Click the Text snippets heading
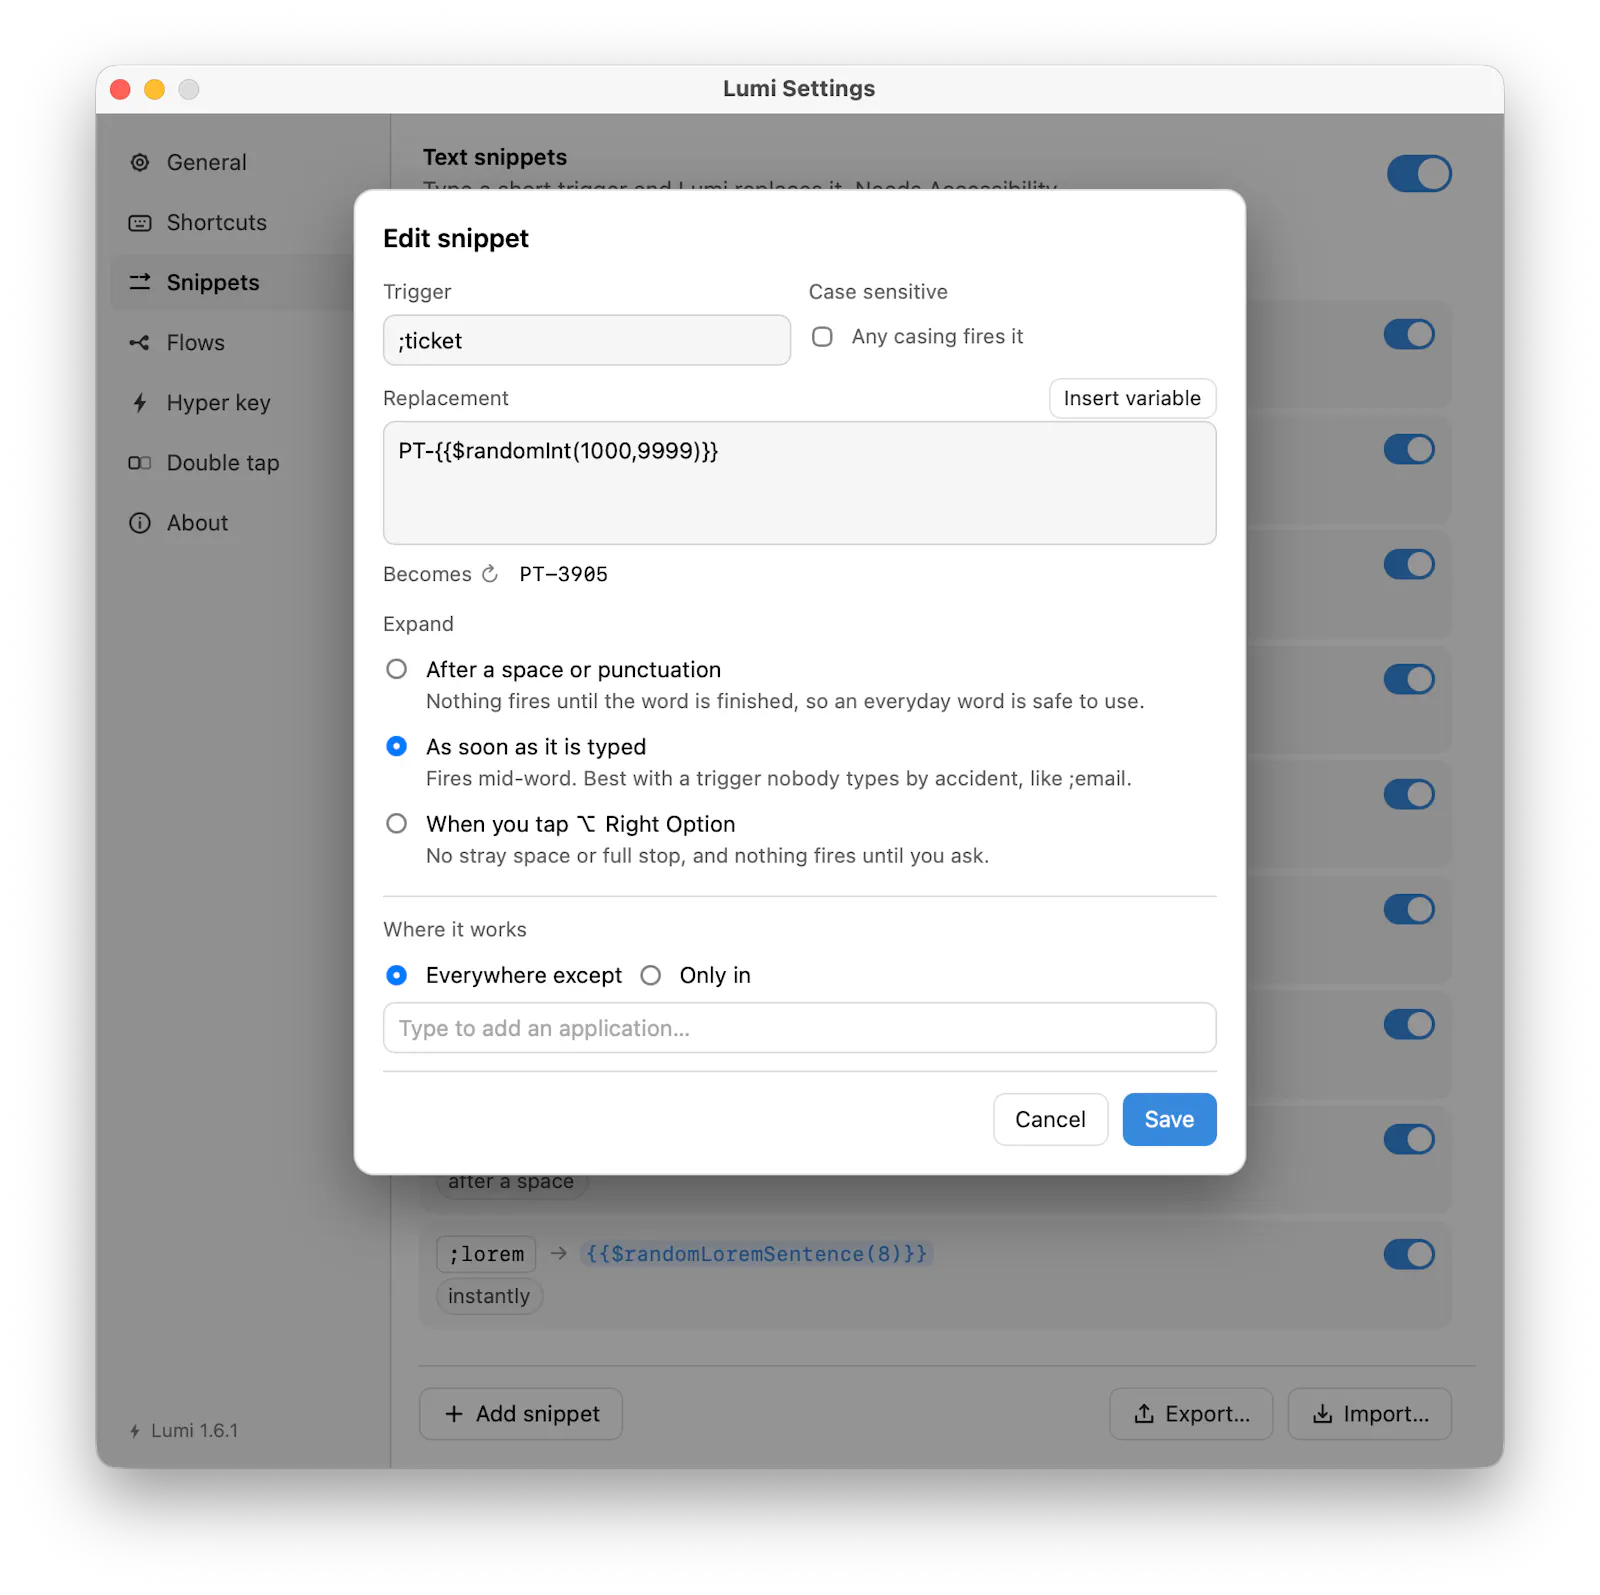The image size is (1600, 1595). (x=495, y=157)
